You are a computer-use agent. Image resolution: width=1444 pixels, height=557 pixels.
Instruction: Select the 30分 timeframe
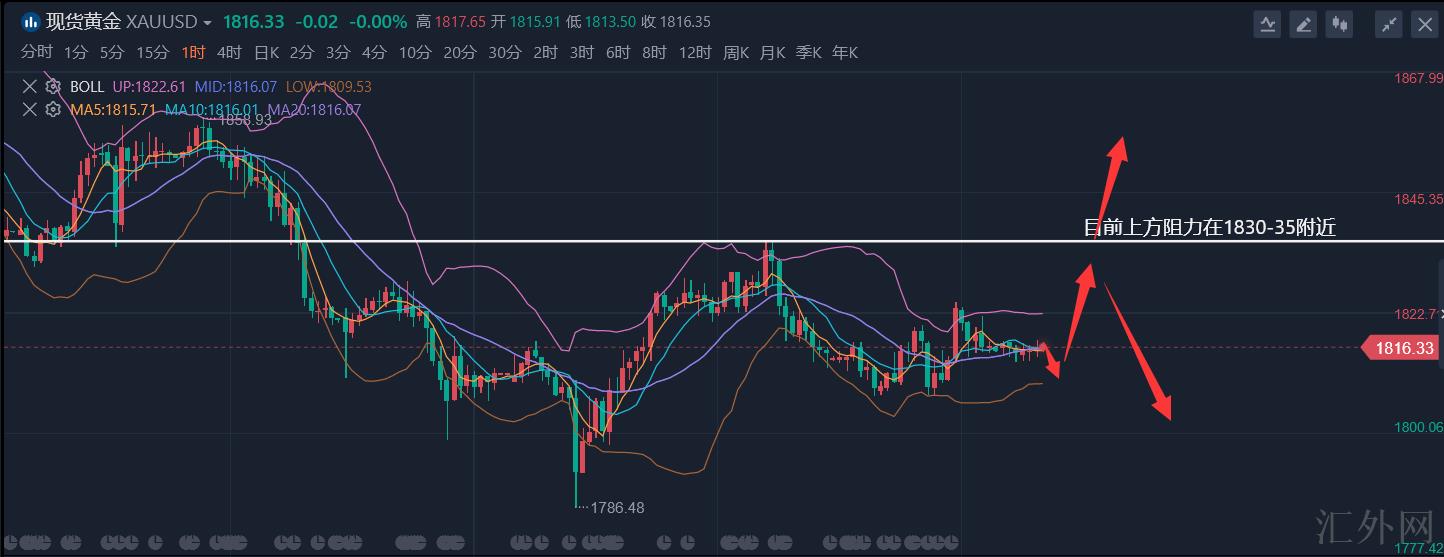(x=505, y=53)
